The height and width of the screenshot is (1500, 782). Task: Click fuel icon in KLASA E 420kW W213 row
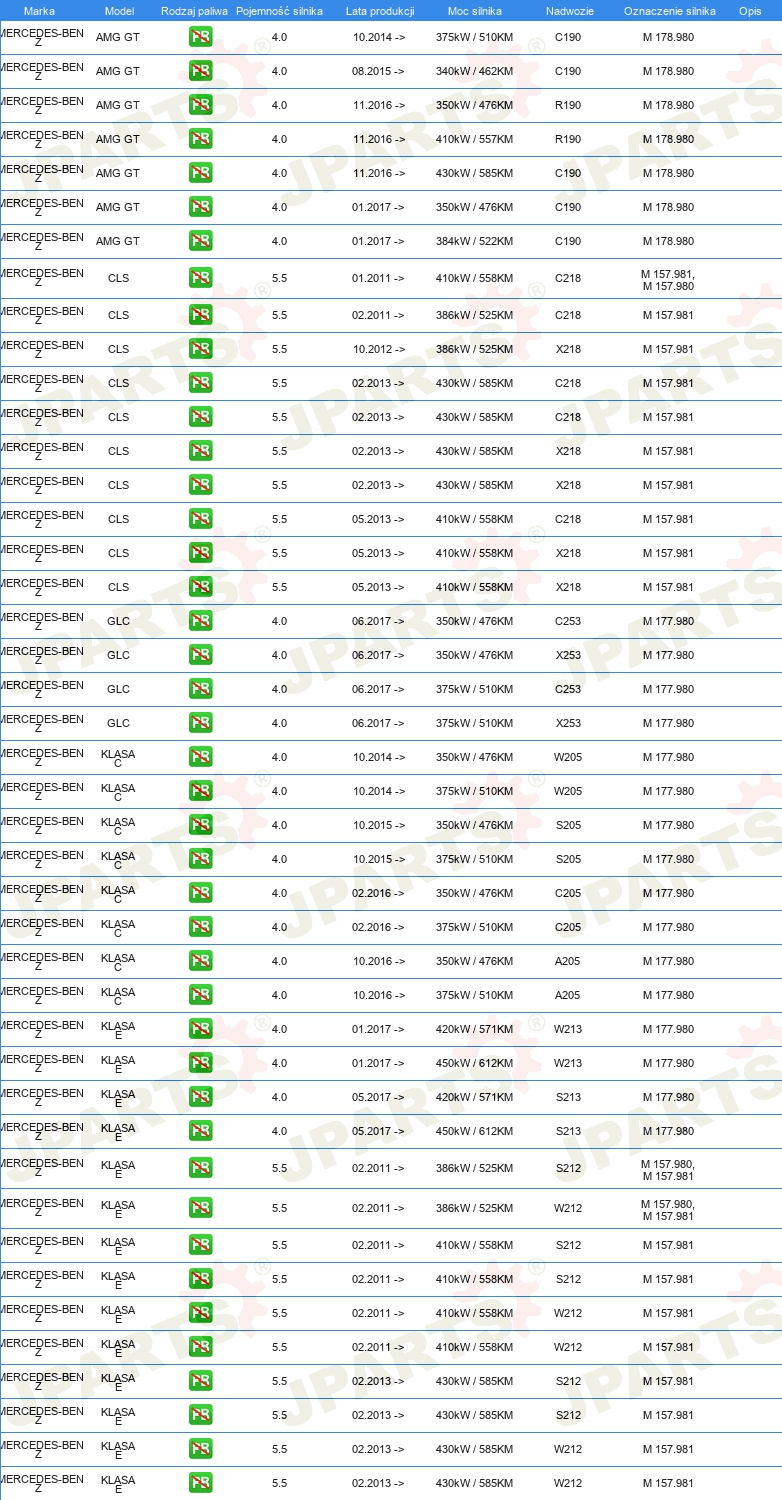pos(200,1029)
